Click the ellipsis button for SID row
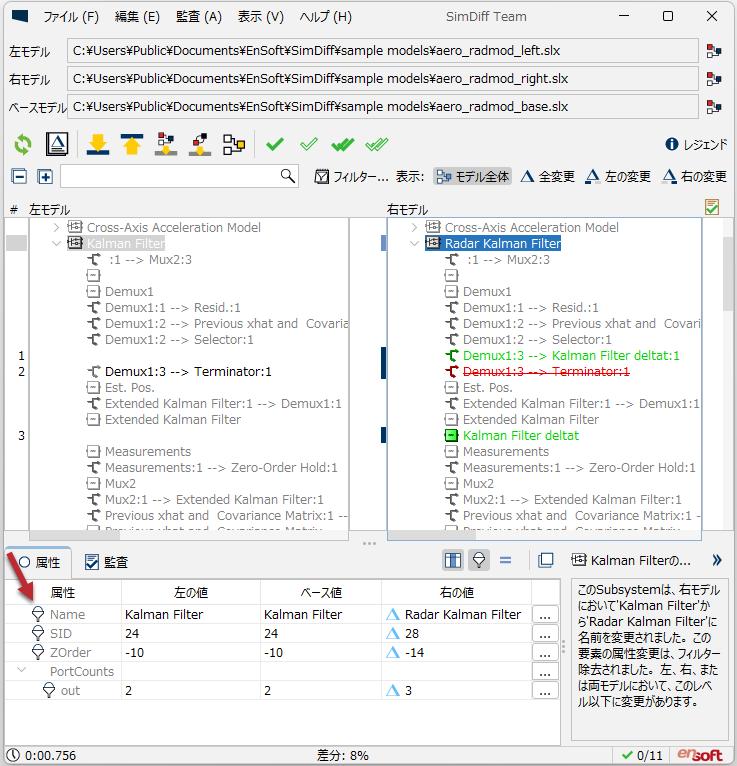This screenshot has height=766, width=737. [x=545, y=634]
